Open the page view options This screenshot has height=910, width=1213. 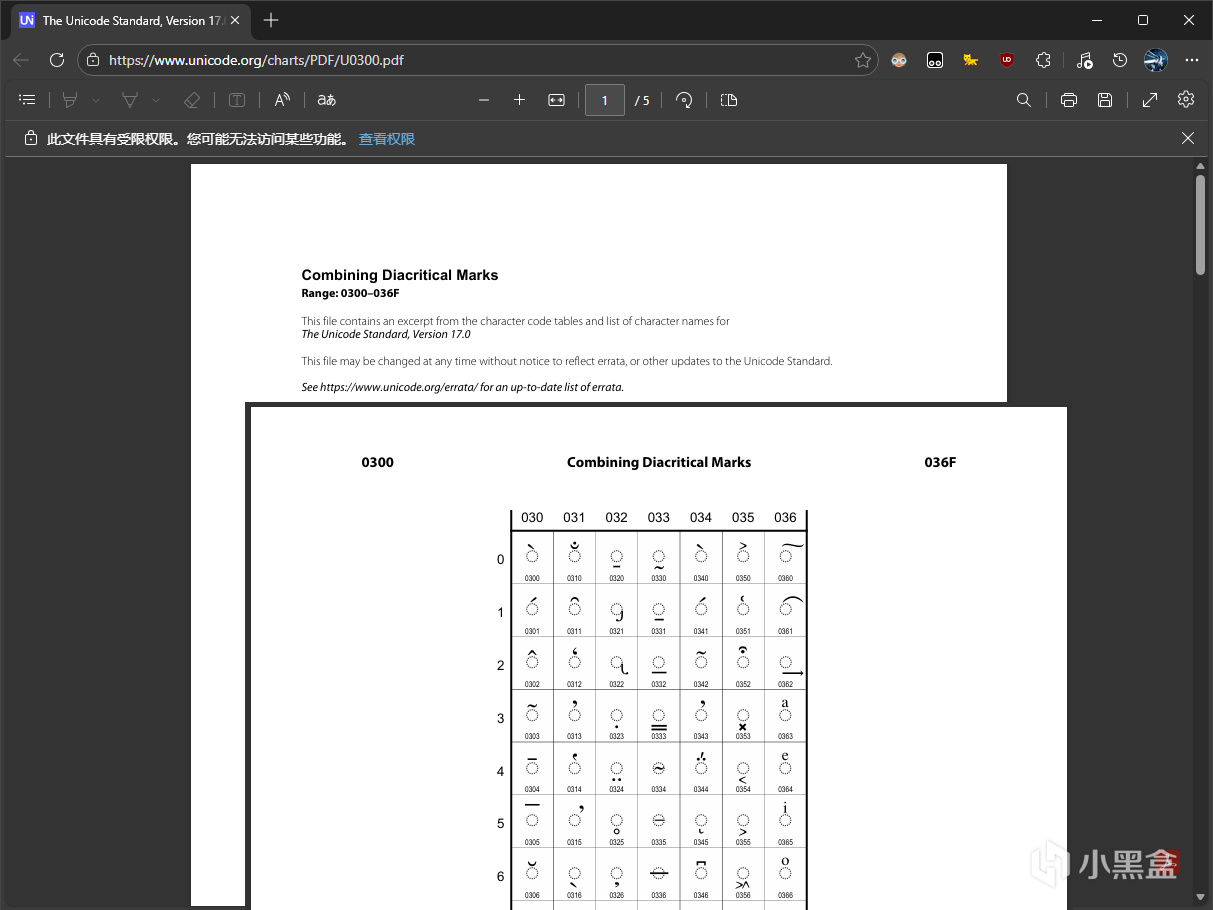click(x=729, y=100)
